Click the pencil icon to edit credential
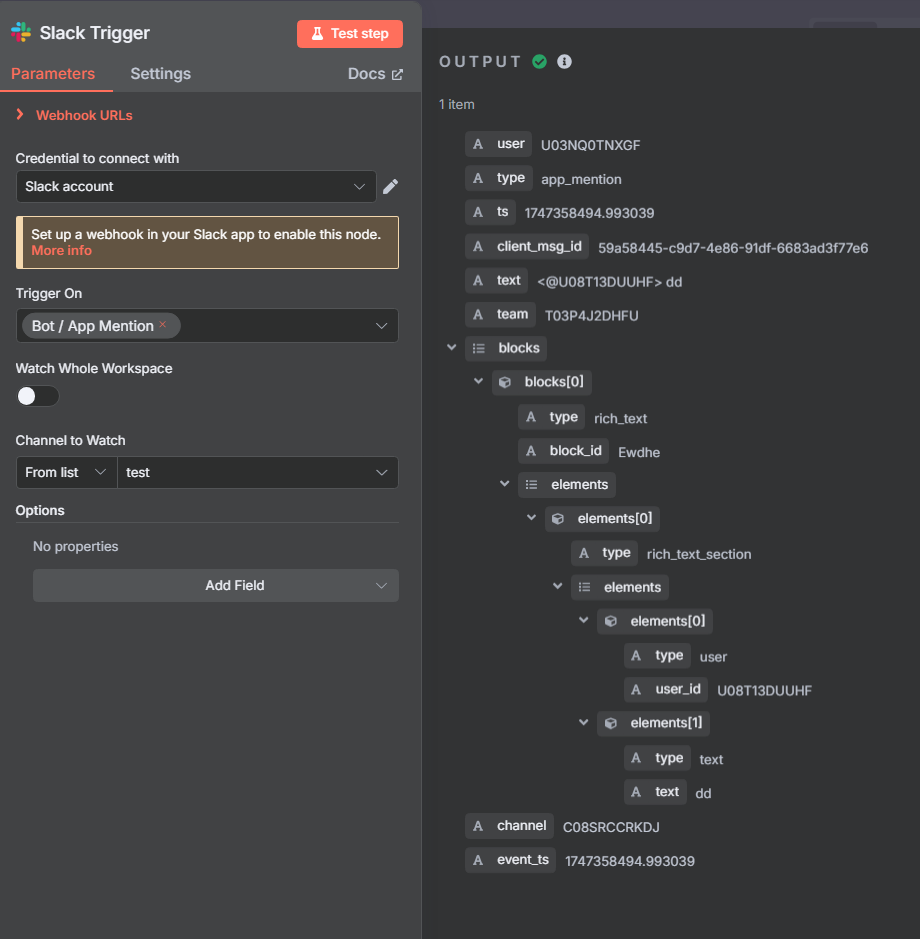The height and width of the screenshot is (939, 920). [x=391, y=186]
